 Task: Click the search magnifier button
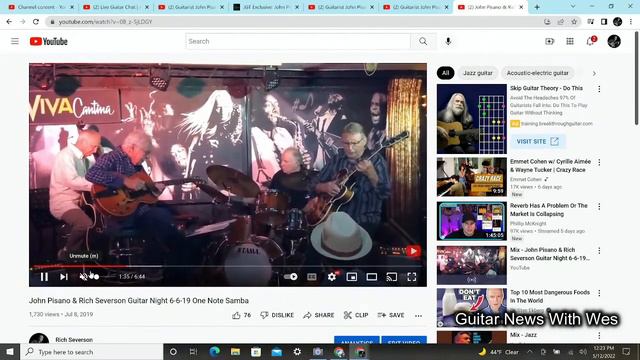click(423, 41)
